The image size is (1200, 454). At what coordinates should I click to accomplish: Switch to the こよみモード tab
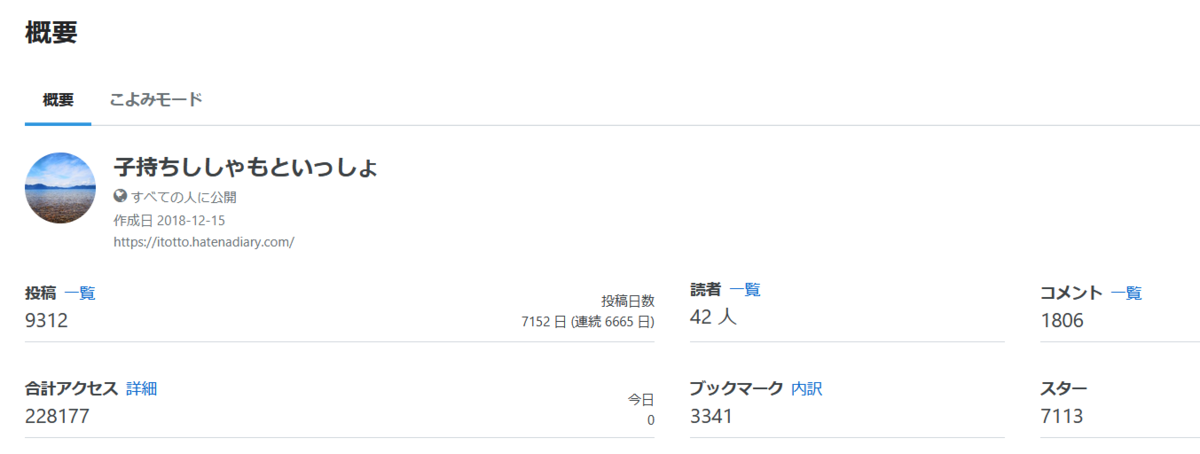click(x=156, y=100)
